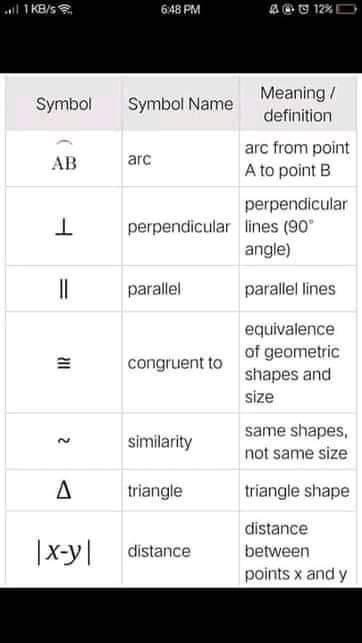Select the Symbol Name column header
The width and height of the screenshot is (362, 643).
(180, 105)
